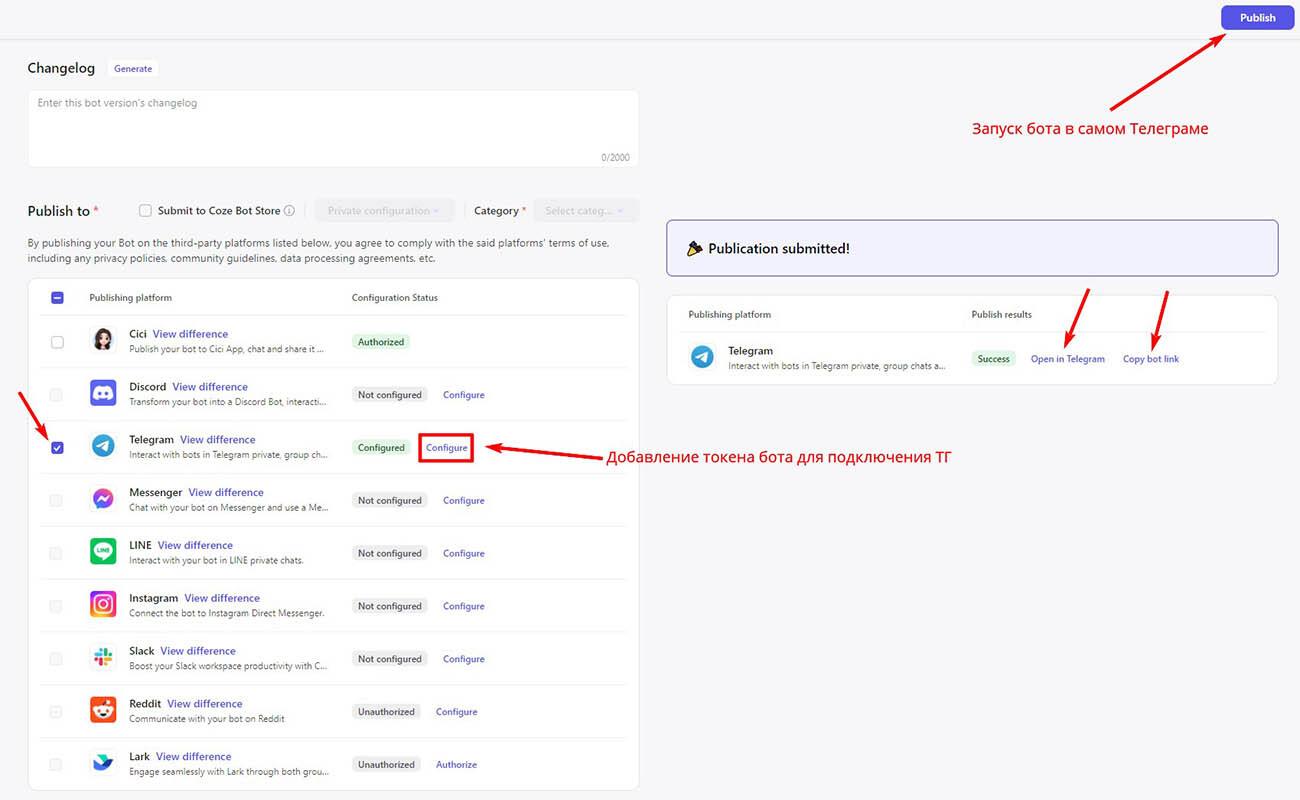Check the Discord platform checkbox
1300x800 pixels.
[x=57, y=395]
